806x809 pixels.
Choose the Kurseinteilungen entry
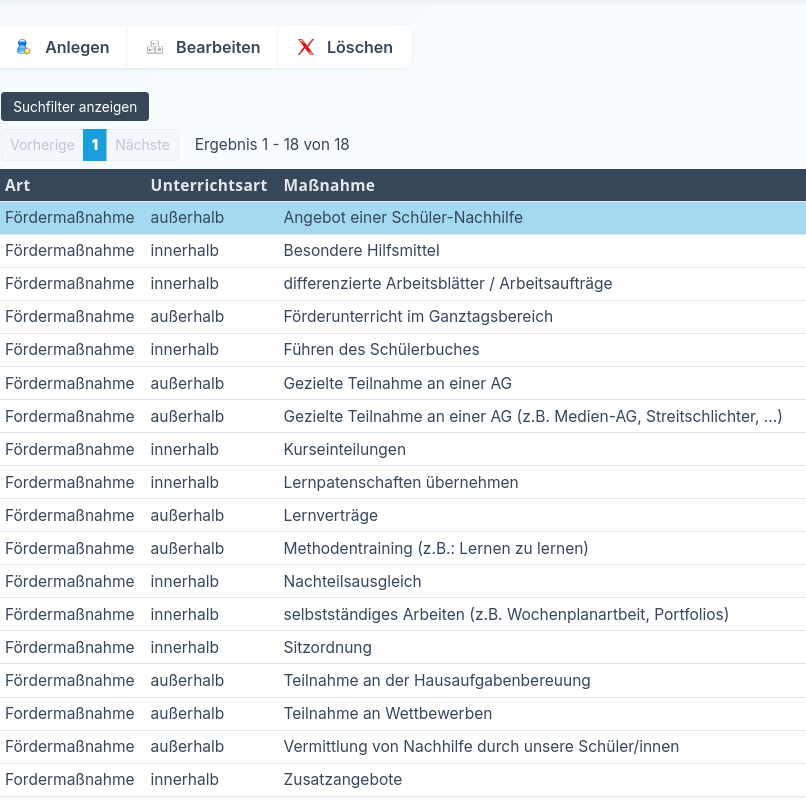344,449
